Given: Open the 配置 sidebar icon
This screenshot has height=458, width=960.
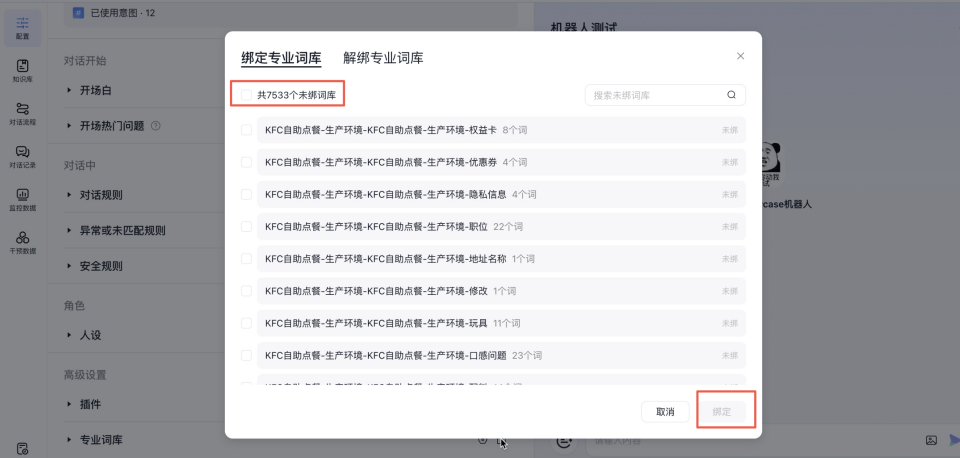Looking at the screenshot, I should [x=22, y=28].
